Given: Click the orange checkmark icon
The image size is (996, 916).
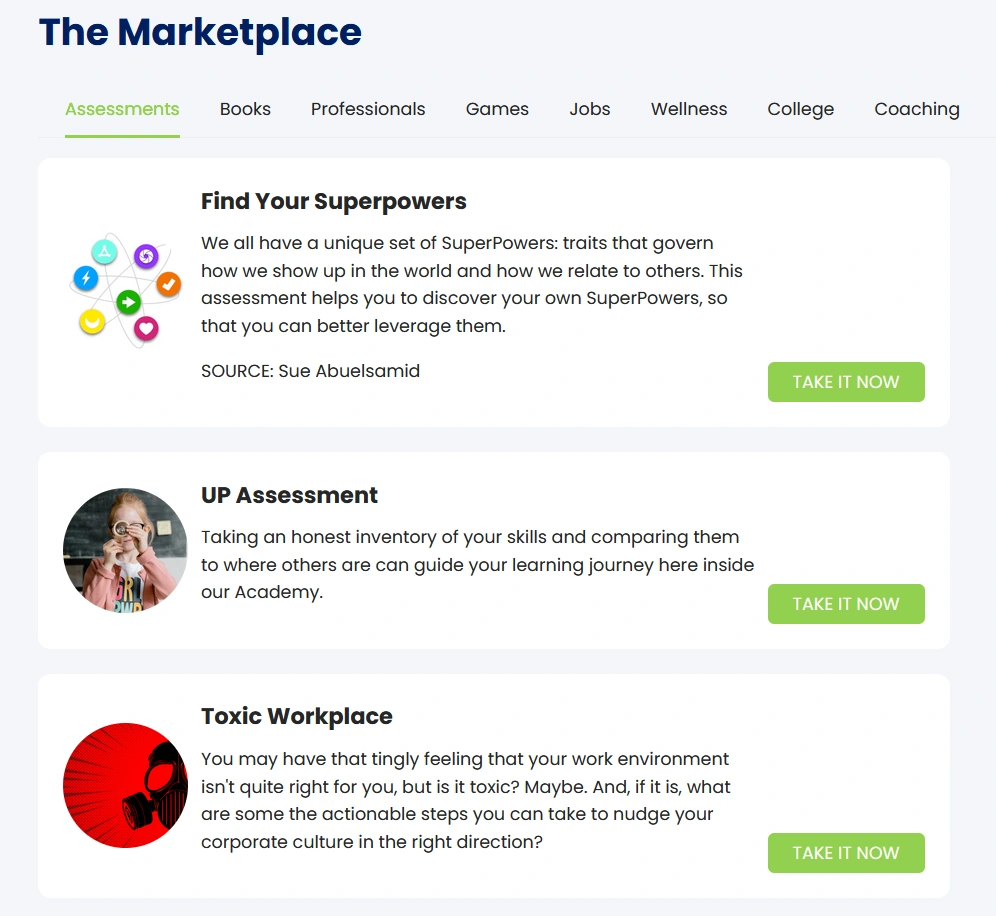Looking at the screenshot, I should (x=169, y=284).
